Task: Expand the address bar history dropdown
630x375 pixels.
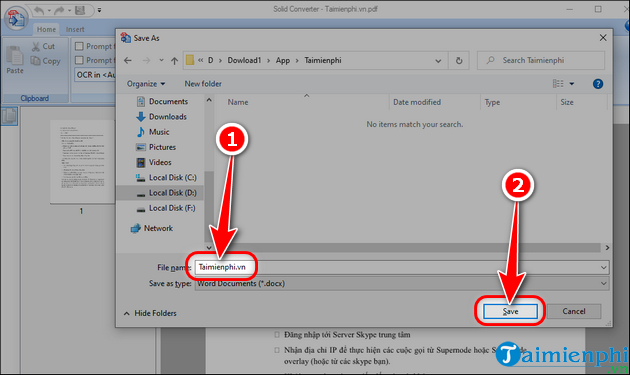Action: point(438,61)
